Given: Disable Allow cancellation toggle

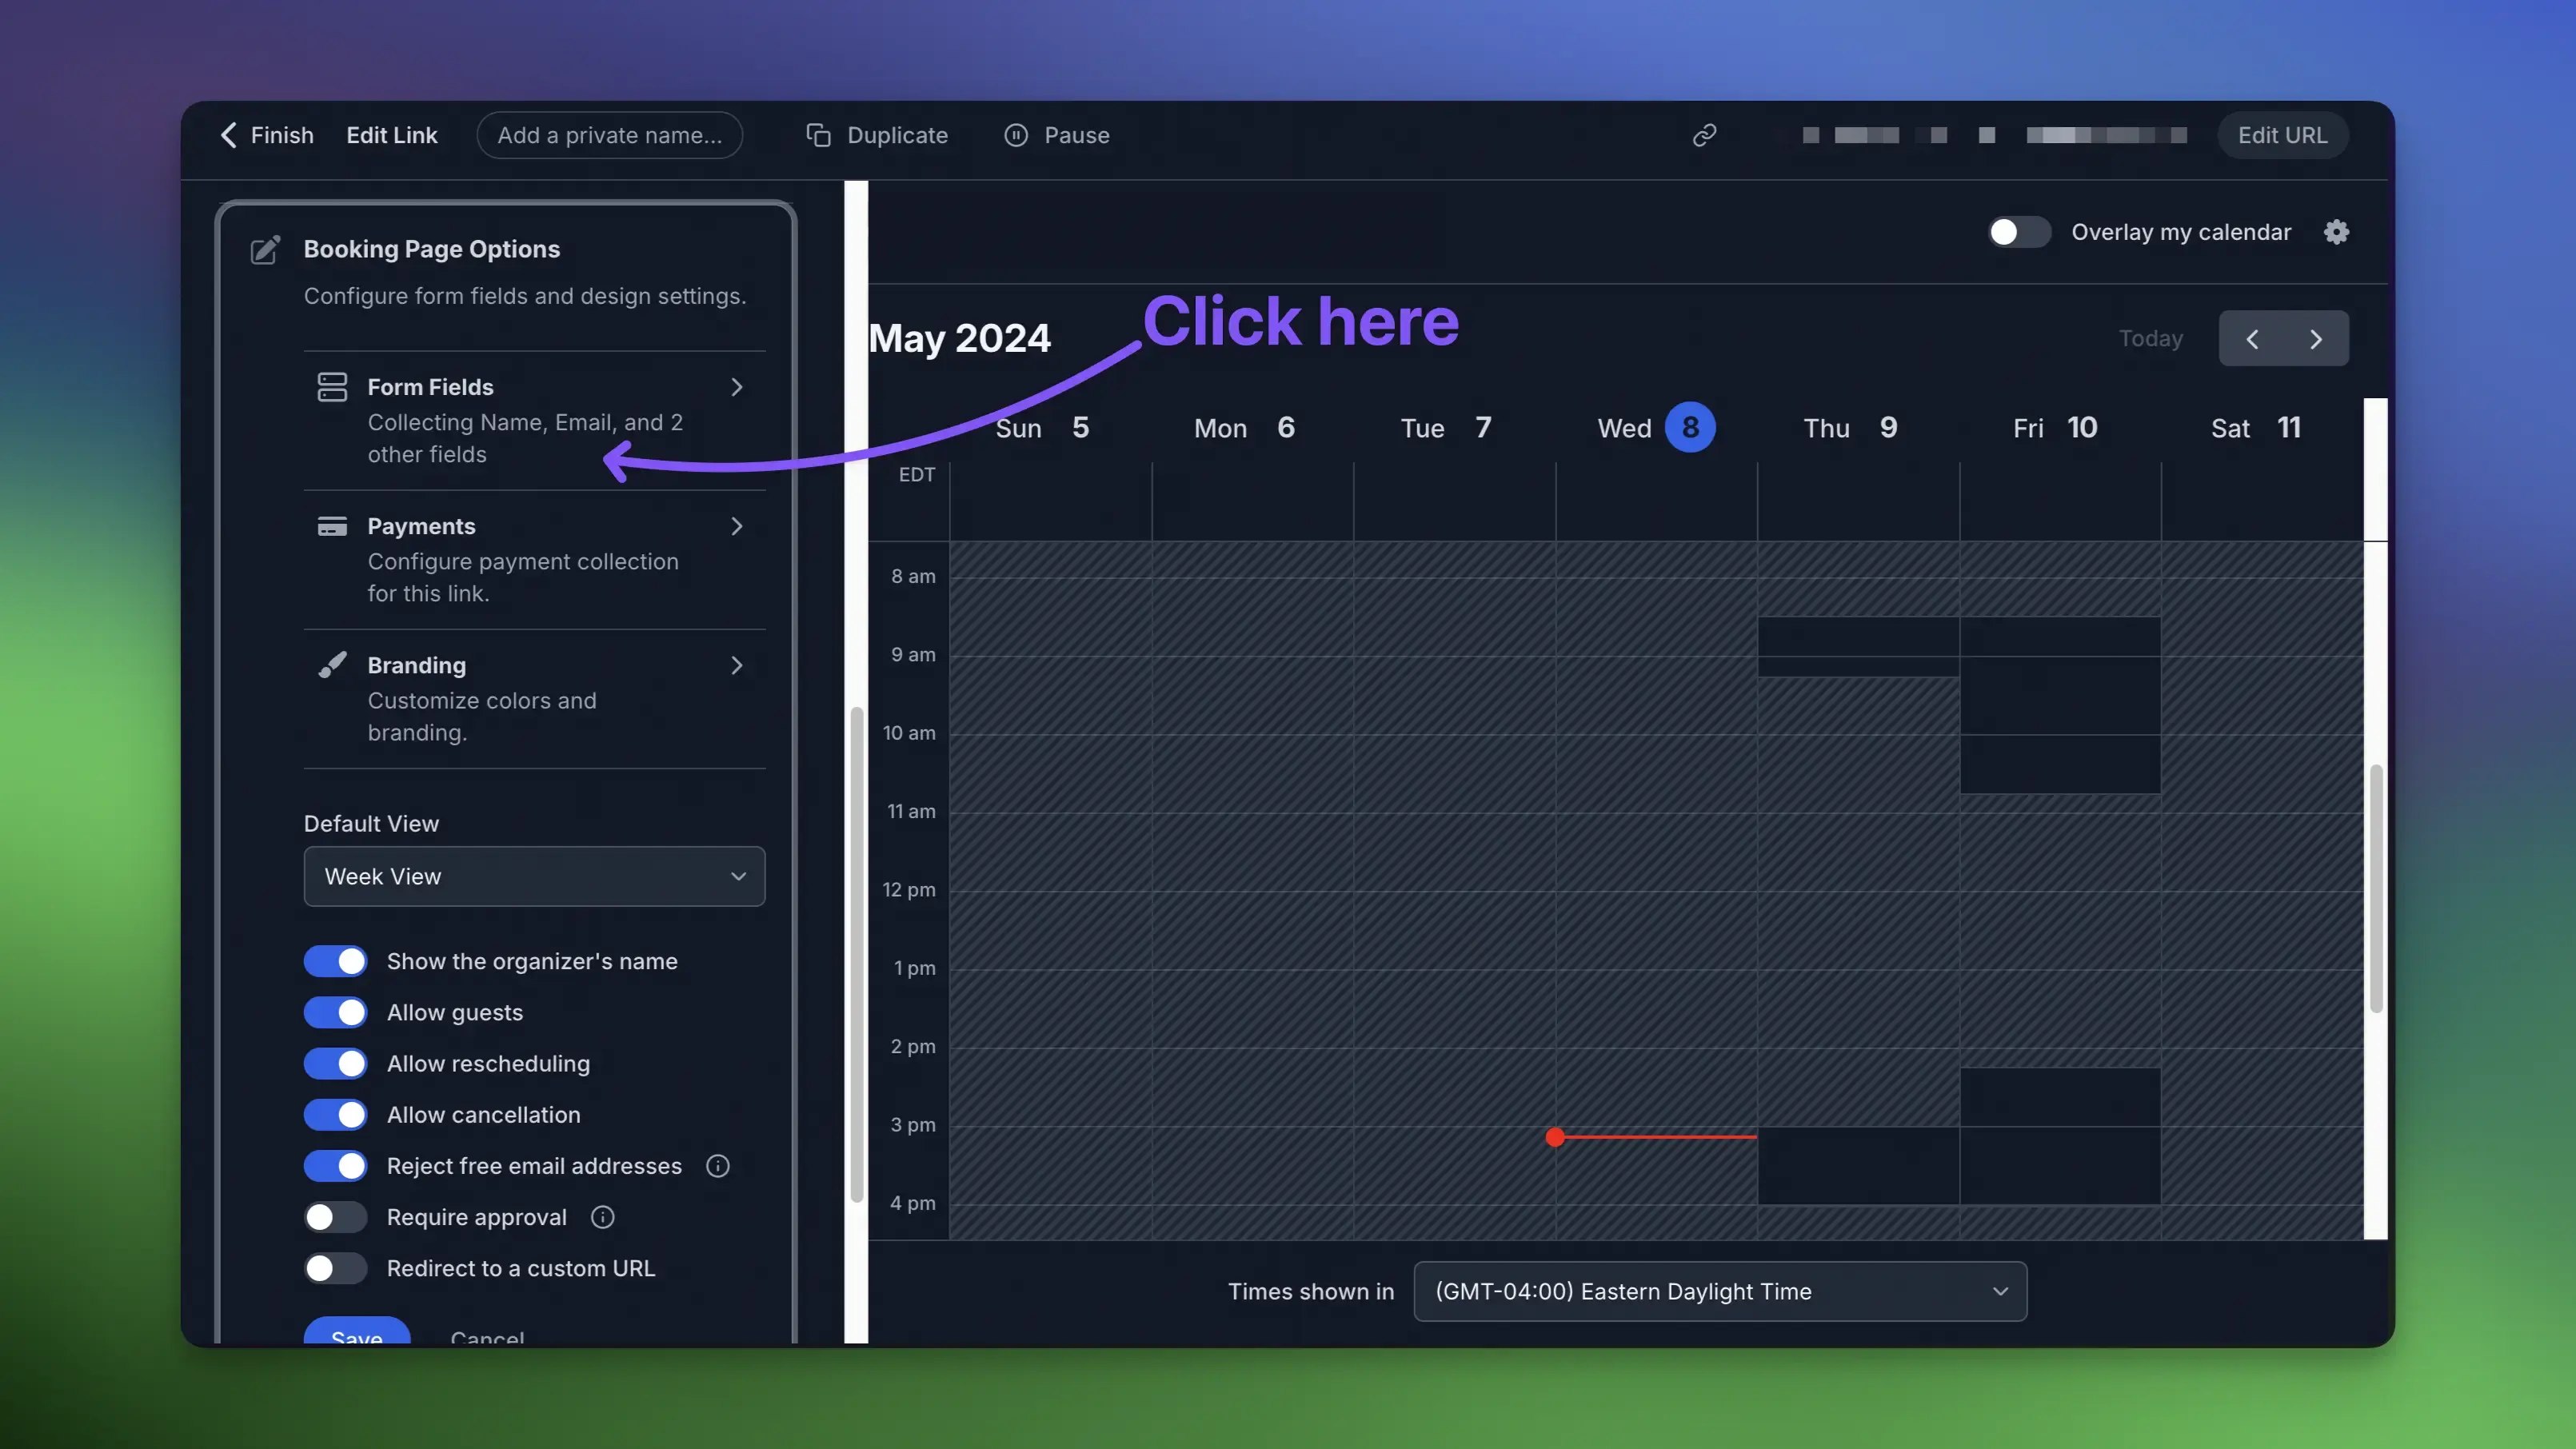Looking at the screenshot, I should click(336, 1114).
